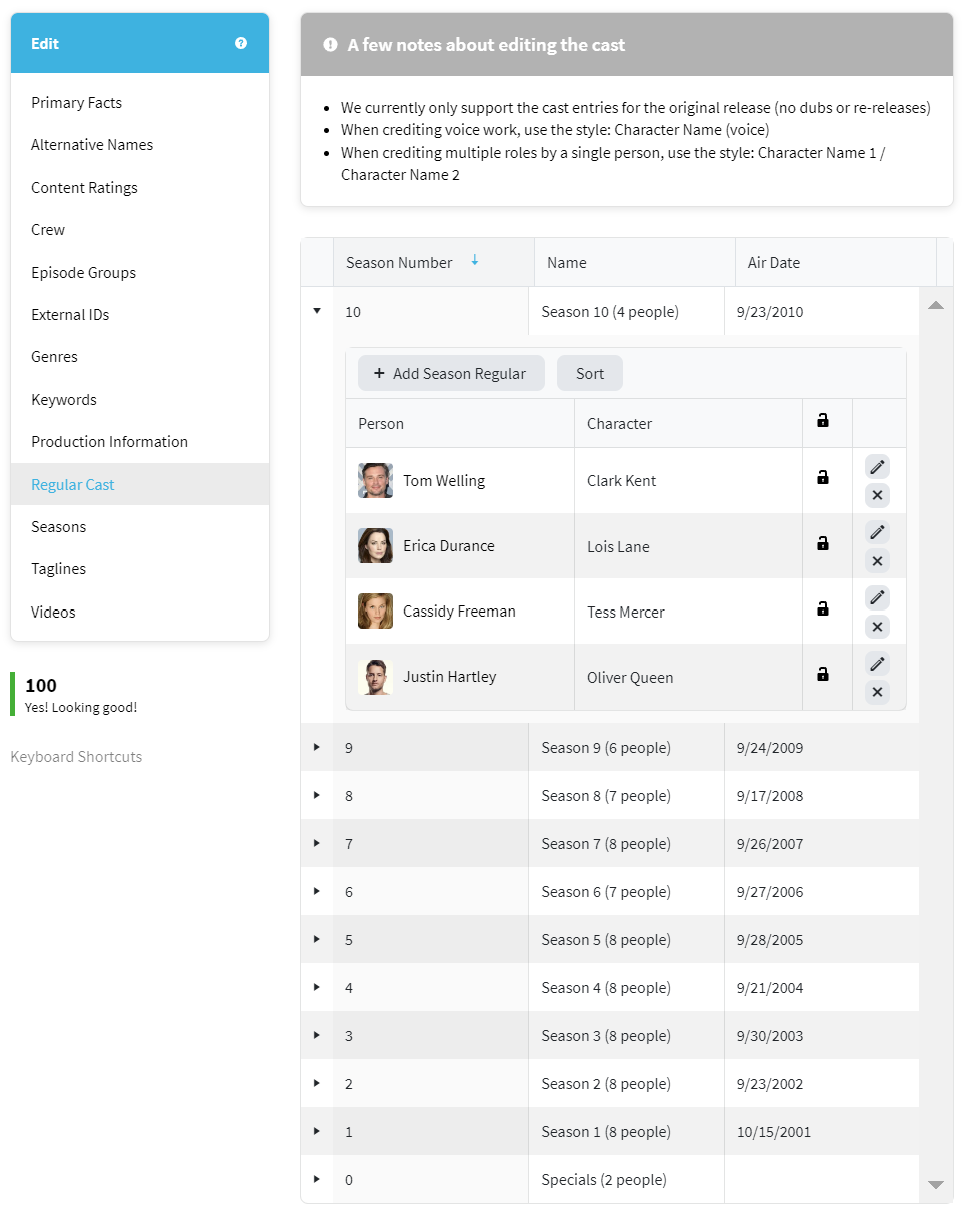The width and height of the screenshot is (966, 1220).
Task: Click the pencil edit icon for Justin Hartley
Action: [877, 663]
